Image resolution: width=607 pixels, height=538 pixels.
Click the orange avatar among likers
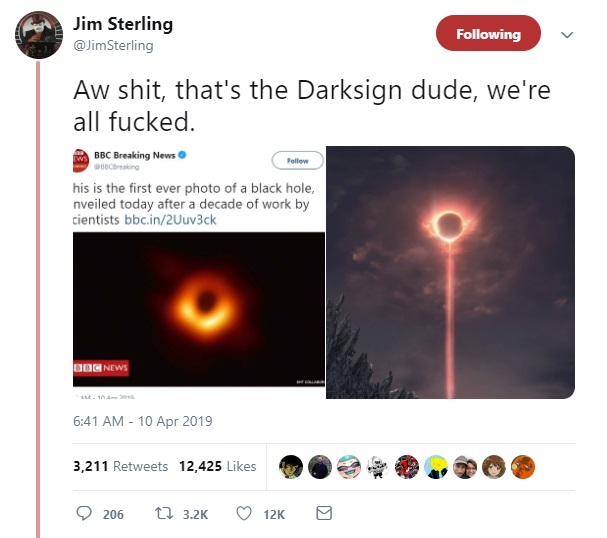523,467
